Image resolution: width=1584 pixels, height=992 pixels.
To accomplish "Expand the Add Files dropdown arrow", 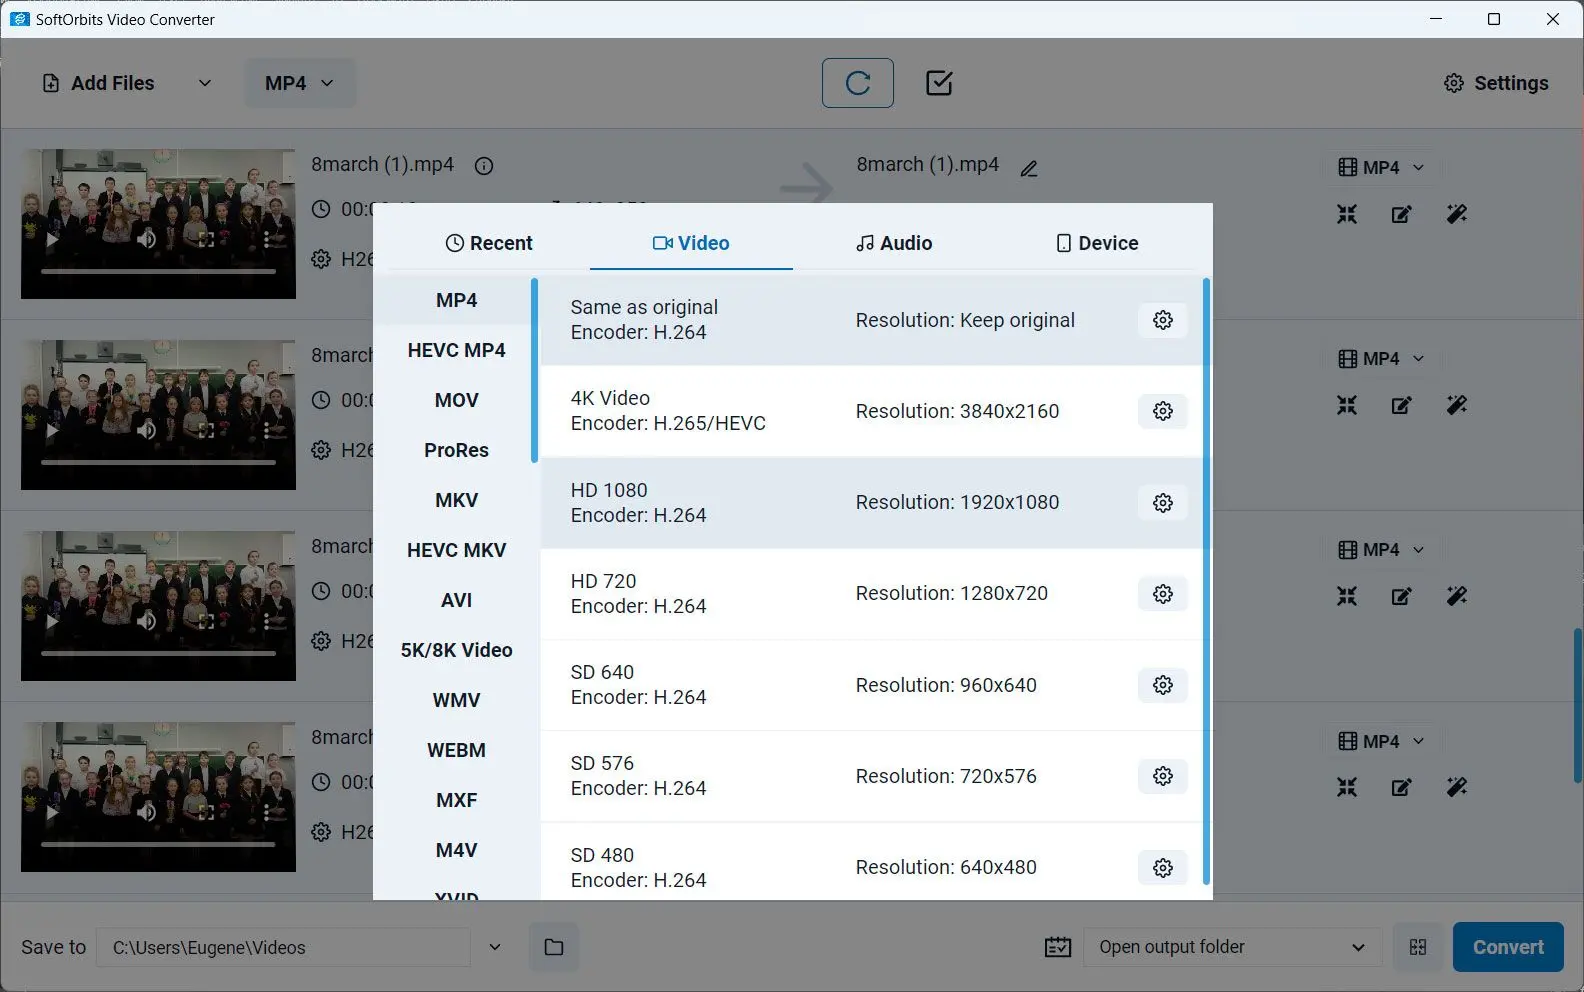I will point(205,83).
